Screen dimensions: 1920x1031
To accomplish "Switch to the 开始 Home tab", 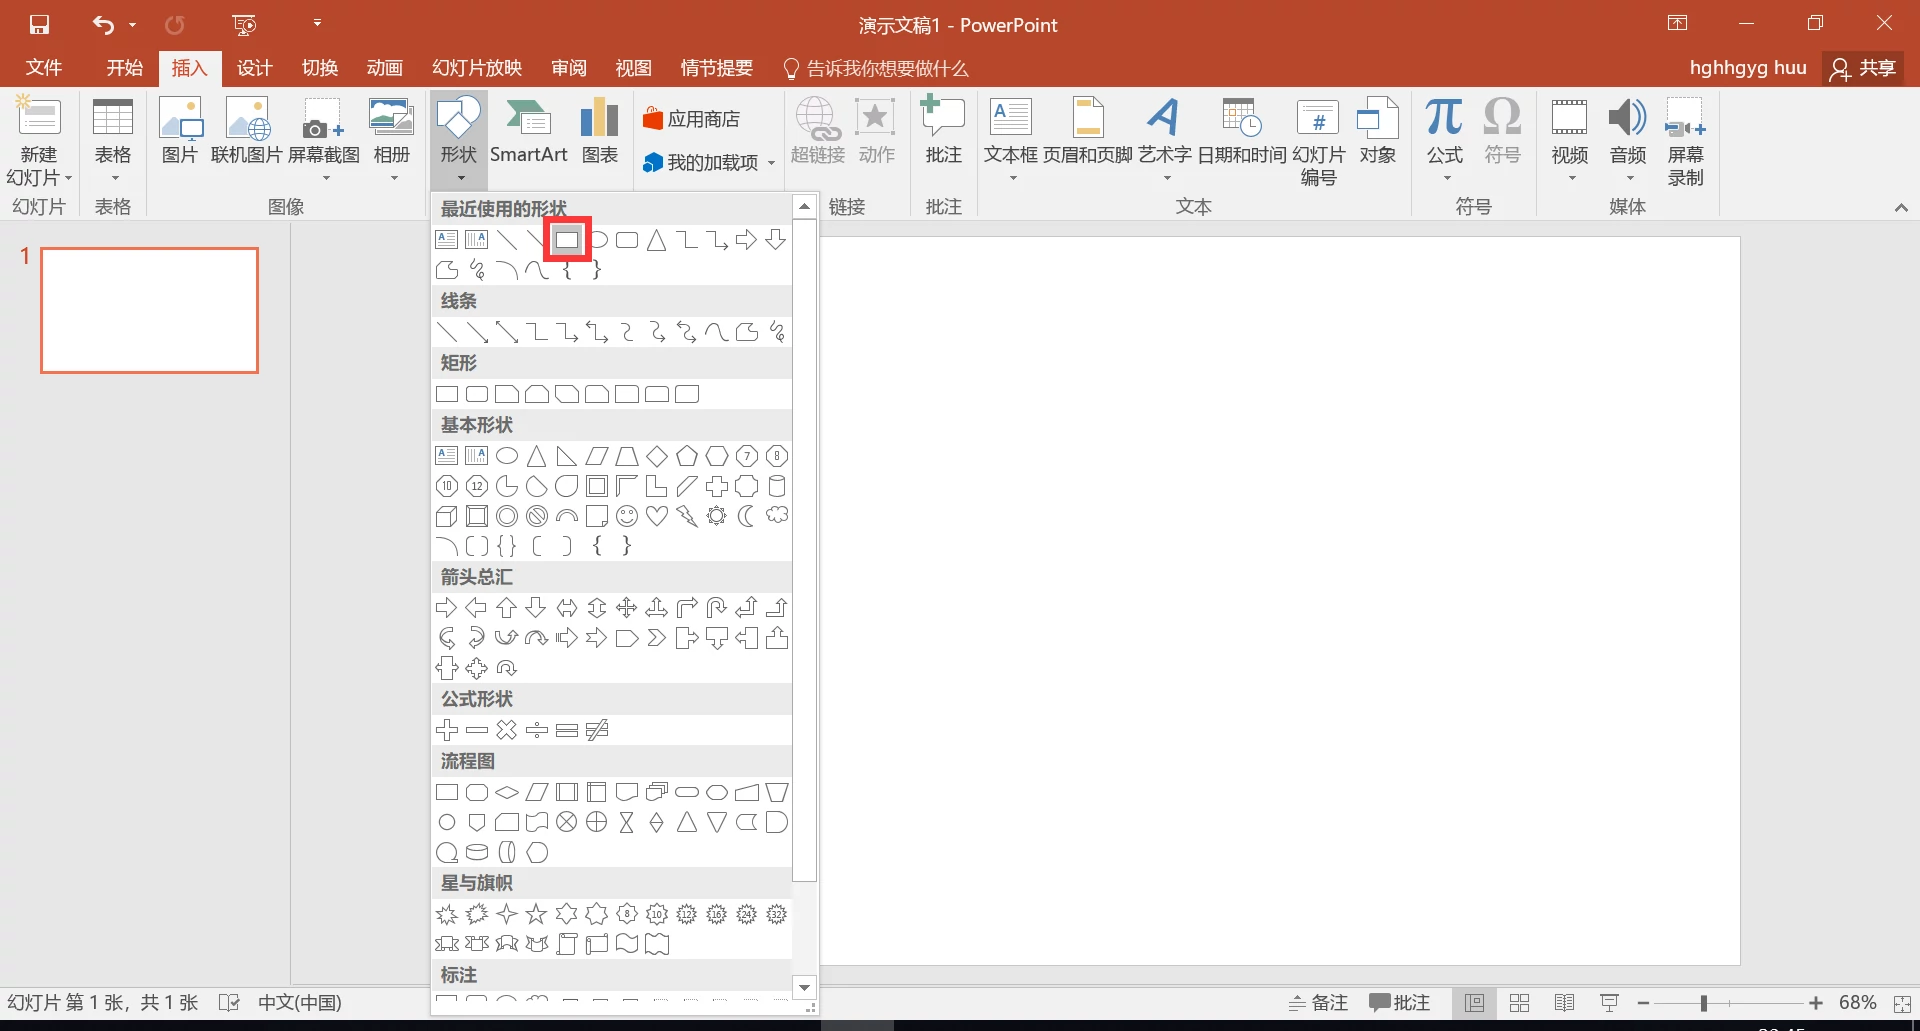I will click(x=125, y=67).
